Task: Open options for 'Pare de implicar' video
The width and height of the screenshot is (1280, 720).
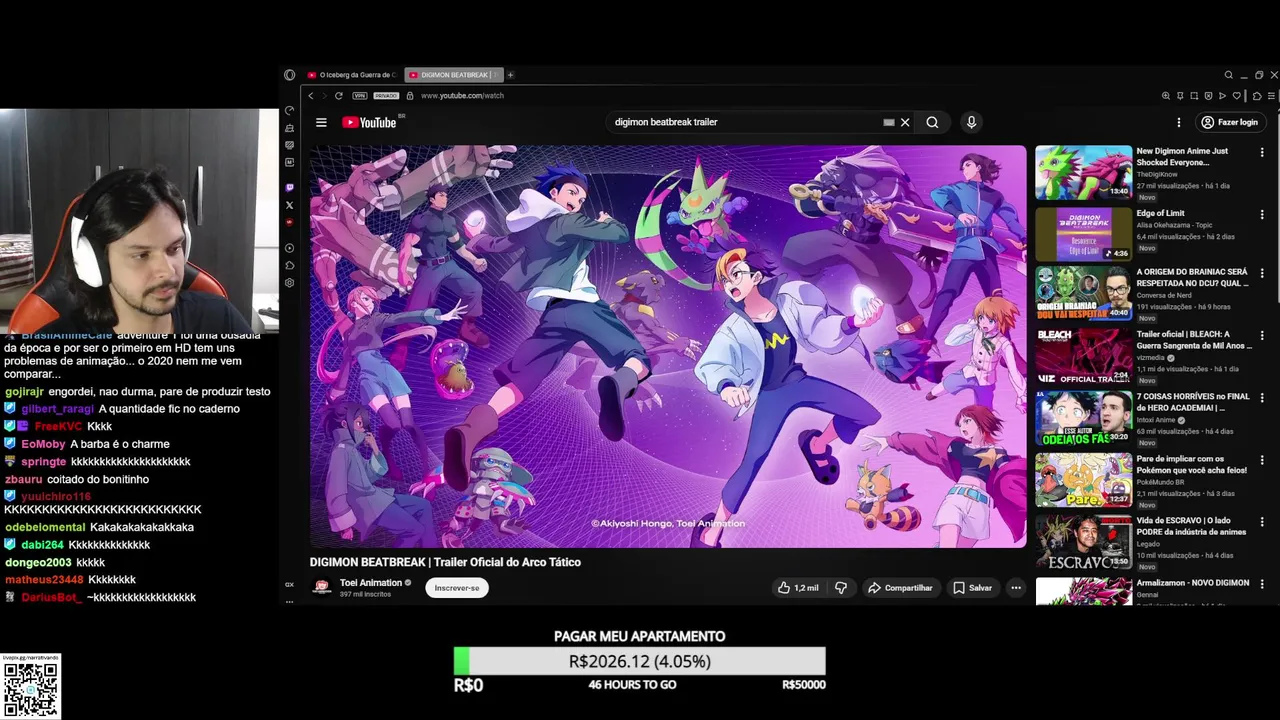Action: 1262,461
